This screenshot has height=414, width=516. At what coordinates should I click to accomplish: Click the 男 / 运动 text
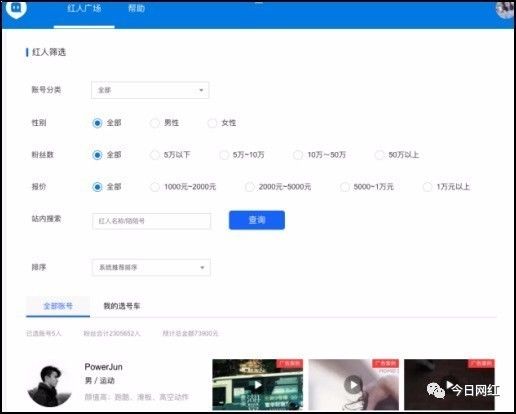click(100, 381)
